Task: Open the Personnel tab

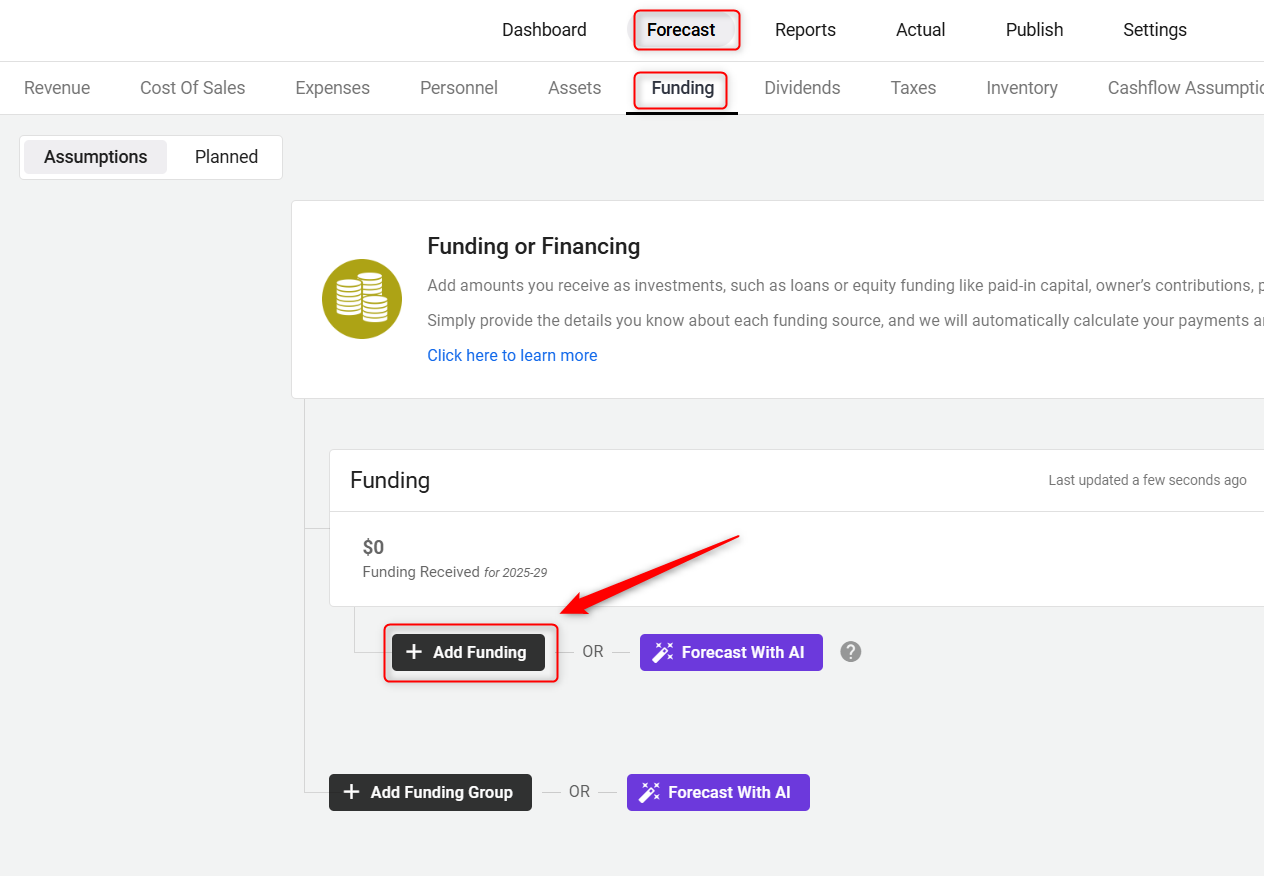Action: [459, 88]
